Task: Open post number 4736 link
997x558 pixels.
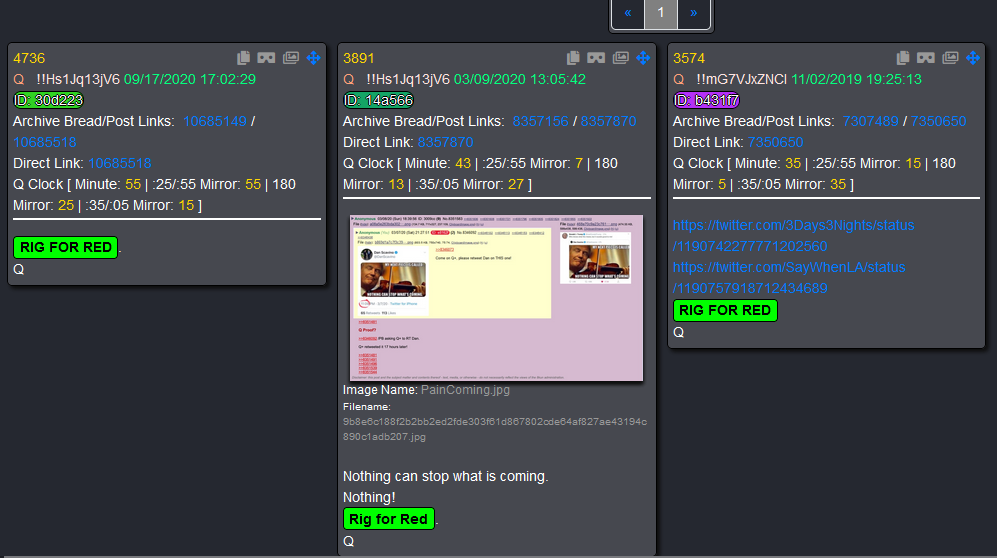Action: (29, 58)
